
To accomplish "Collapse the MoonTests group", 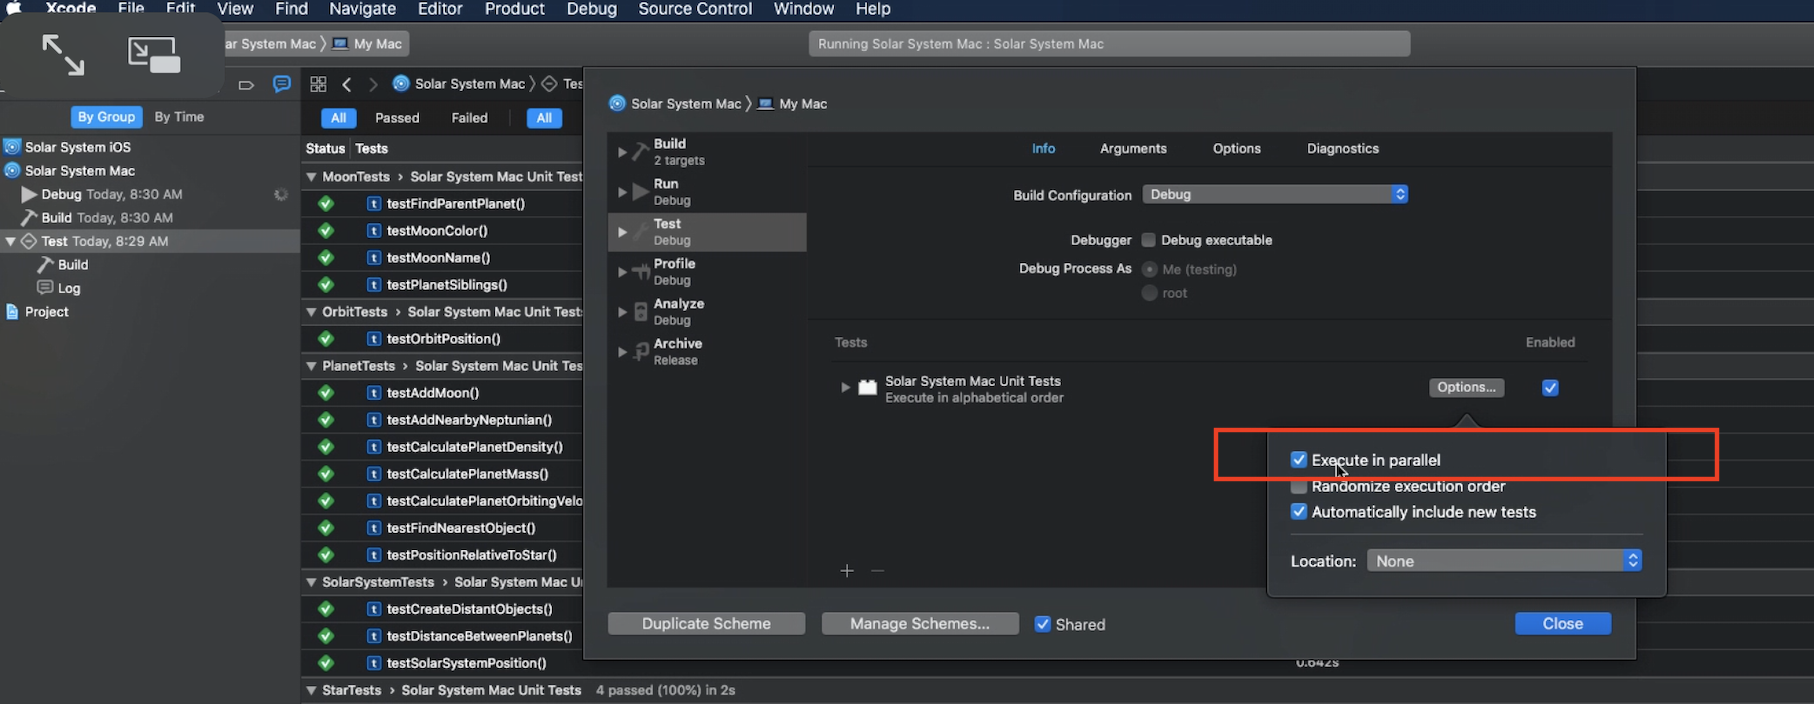I will click(311, 177).
